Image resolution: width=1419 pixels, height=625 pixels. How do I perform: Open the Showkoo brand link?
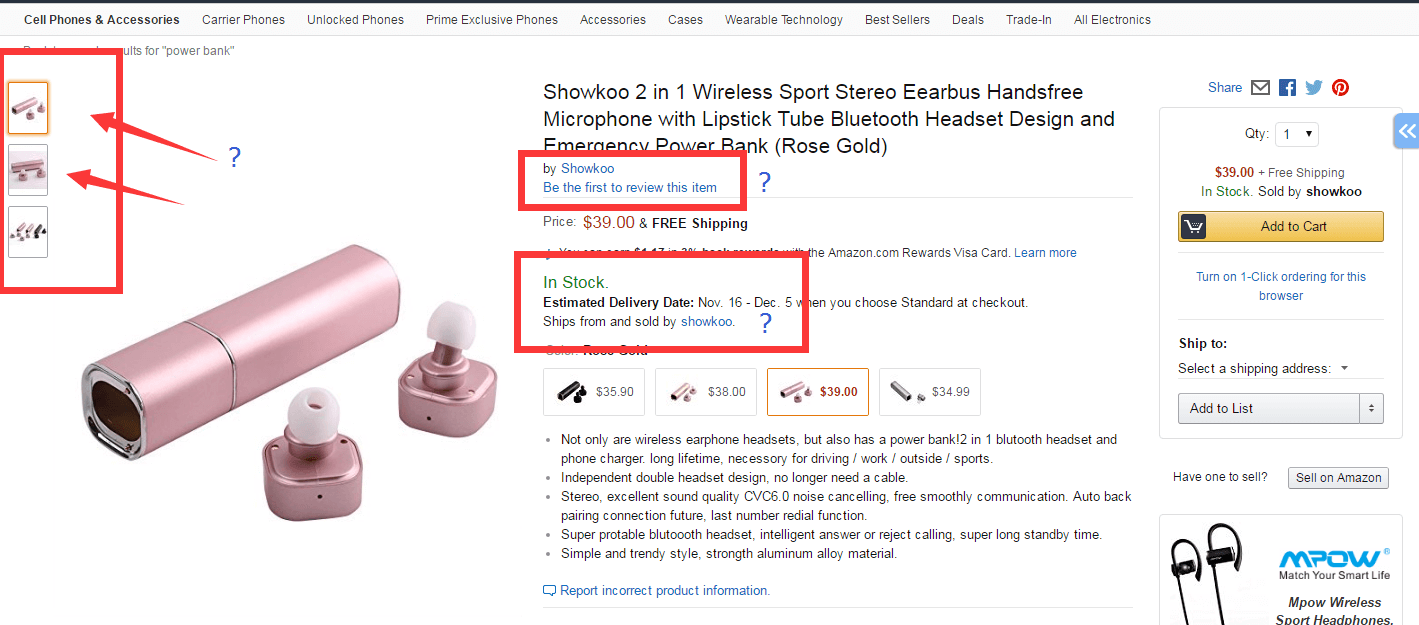(587, 169)
